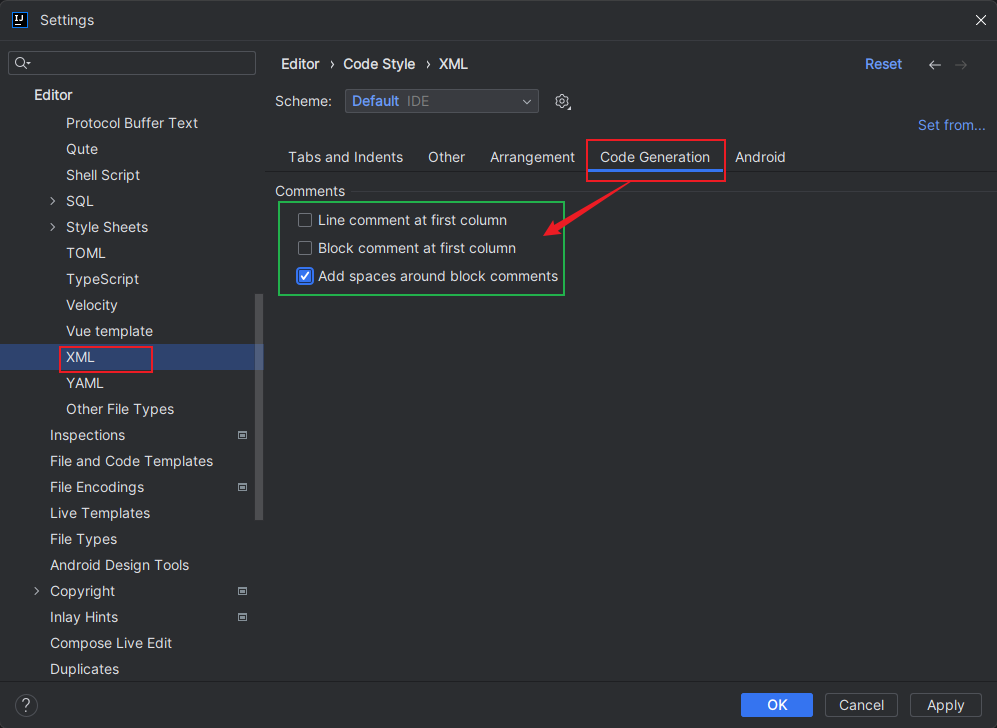Click the project-level icon beside File Encodings
Viewport: 997px width, 728px height.
point(242,488)
